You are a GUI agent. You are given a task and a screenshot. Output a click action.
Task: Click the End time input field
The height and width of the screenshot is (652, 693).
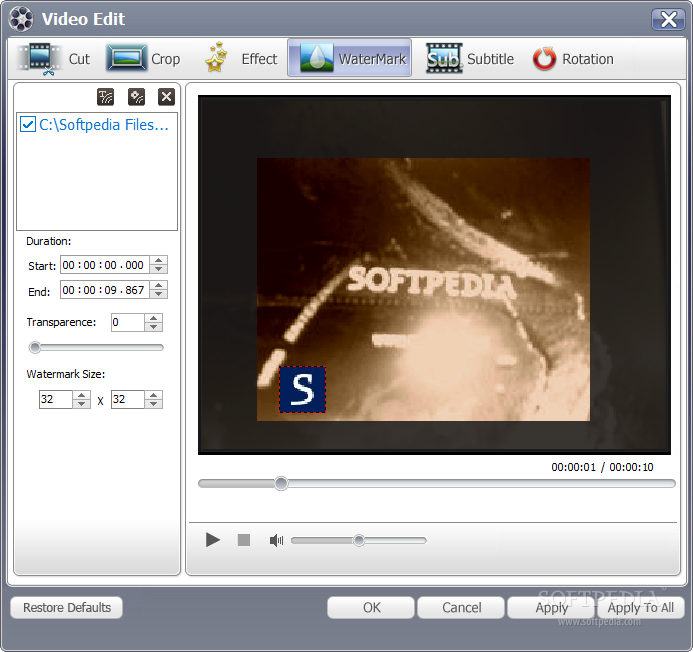pos(105,290)
